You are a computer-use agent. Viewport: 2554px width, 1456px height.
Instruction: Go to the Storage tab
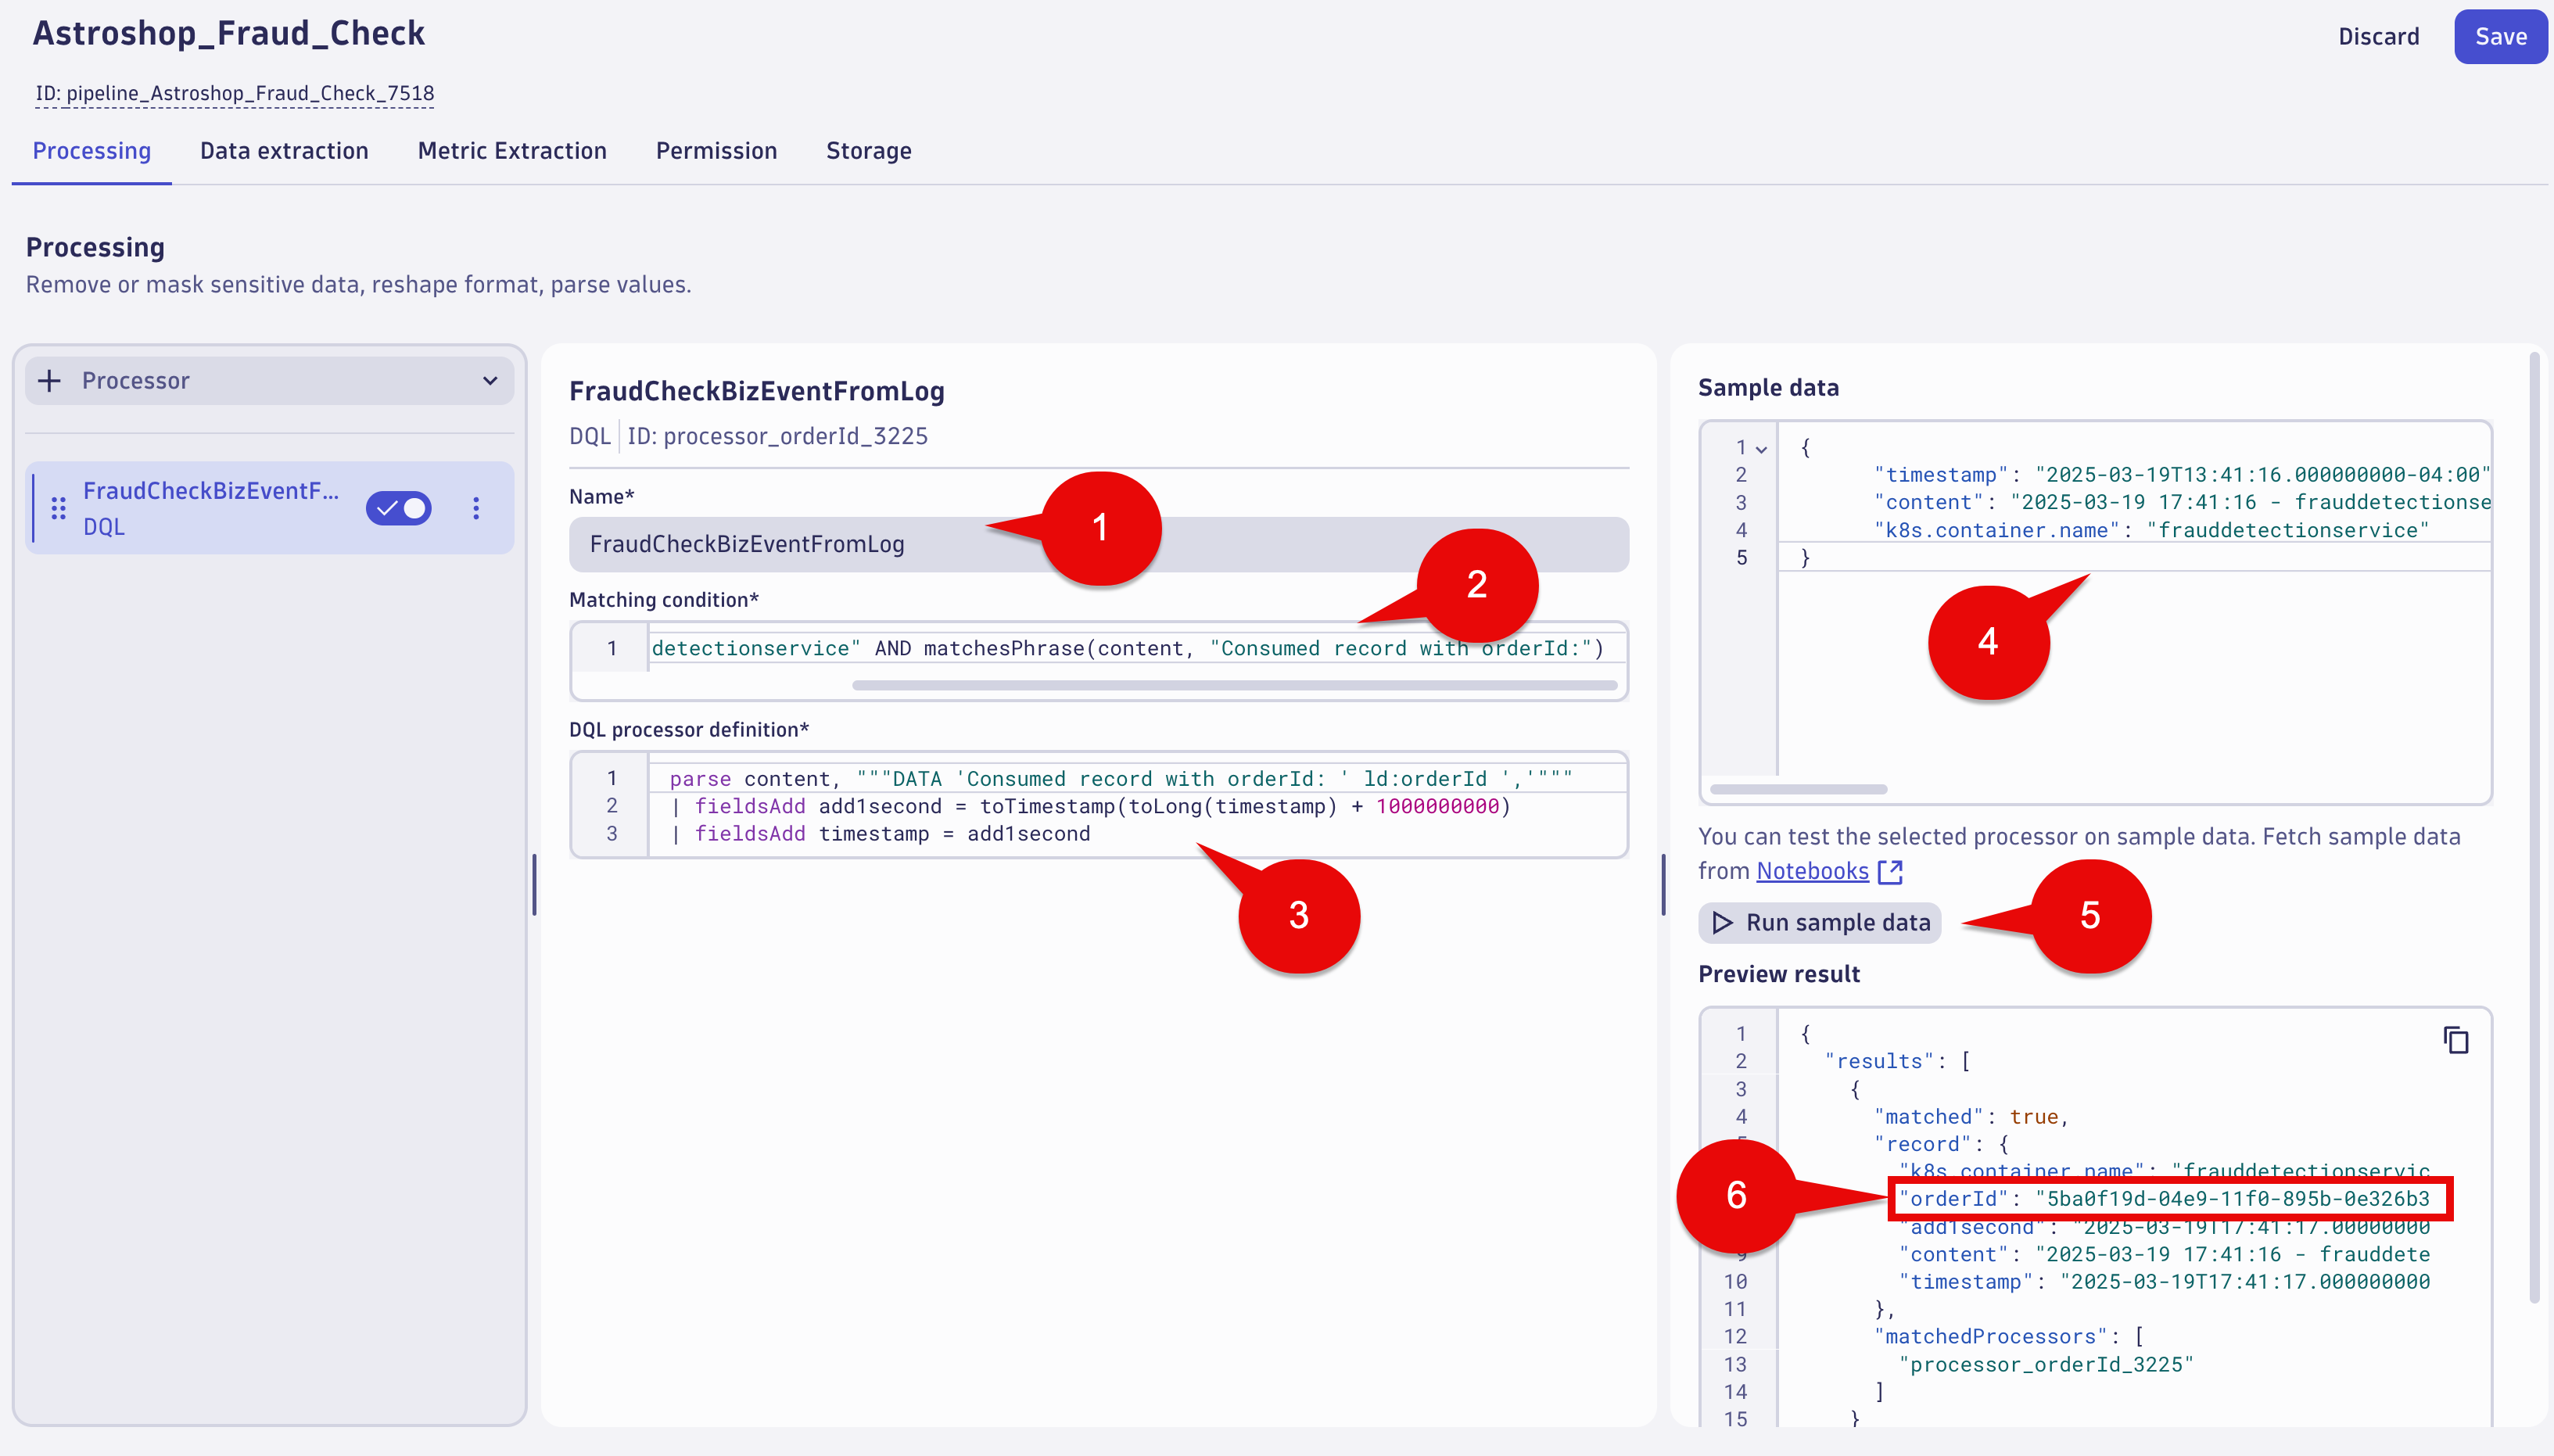point(868,151)
